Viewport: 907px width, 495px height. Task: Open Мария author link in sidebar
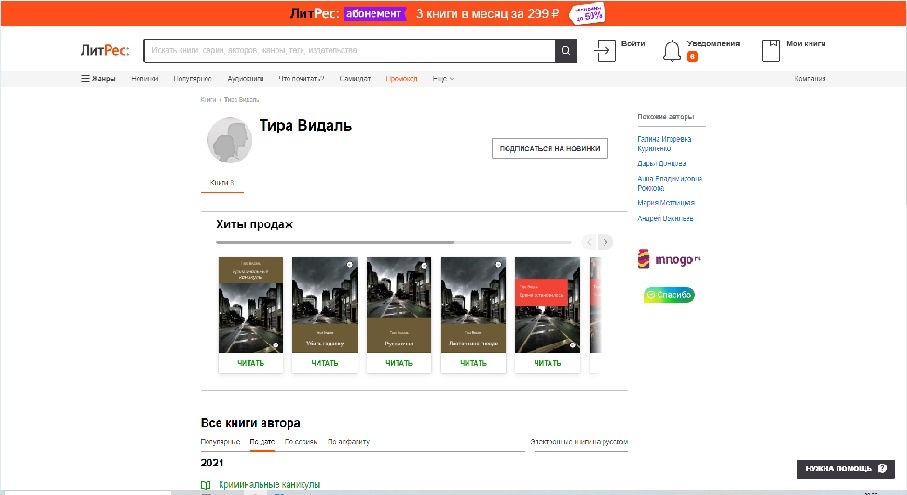click(666, 203)
